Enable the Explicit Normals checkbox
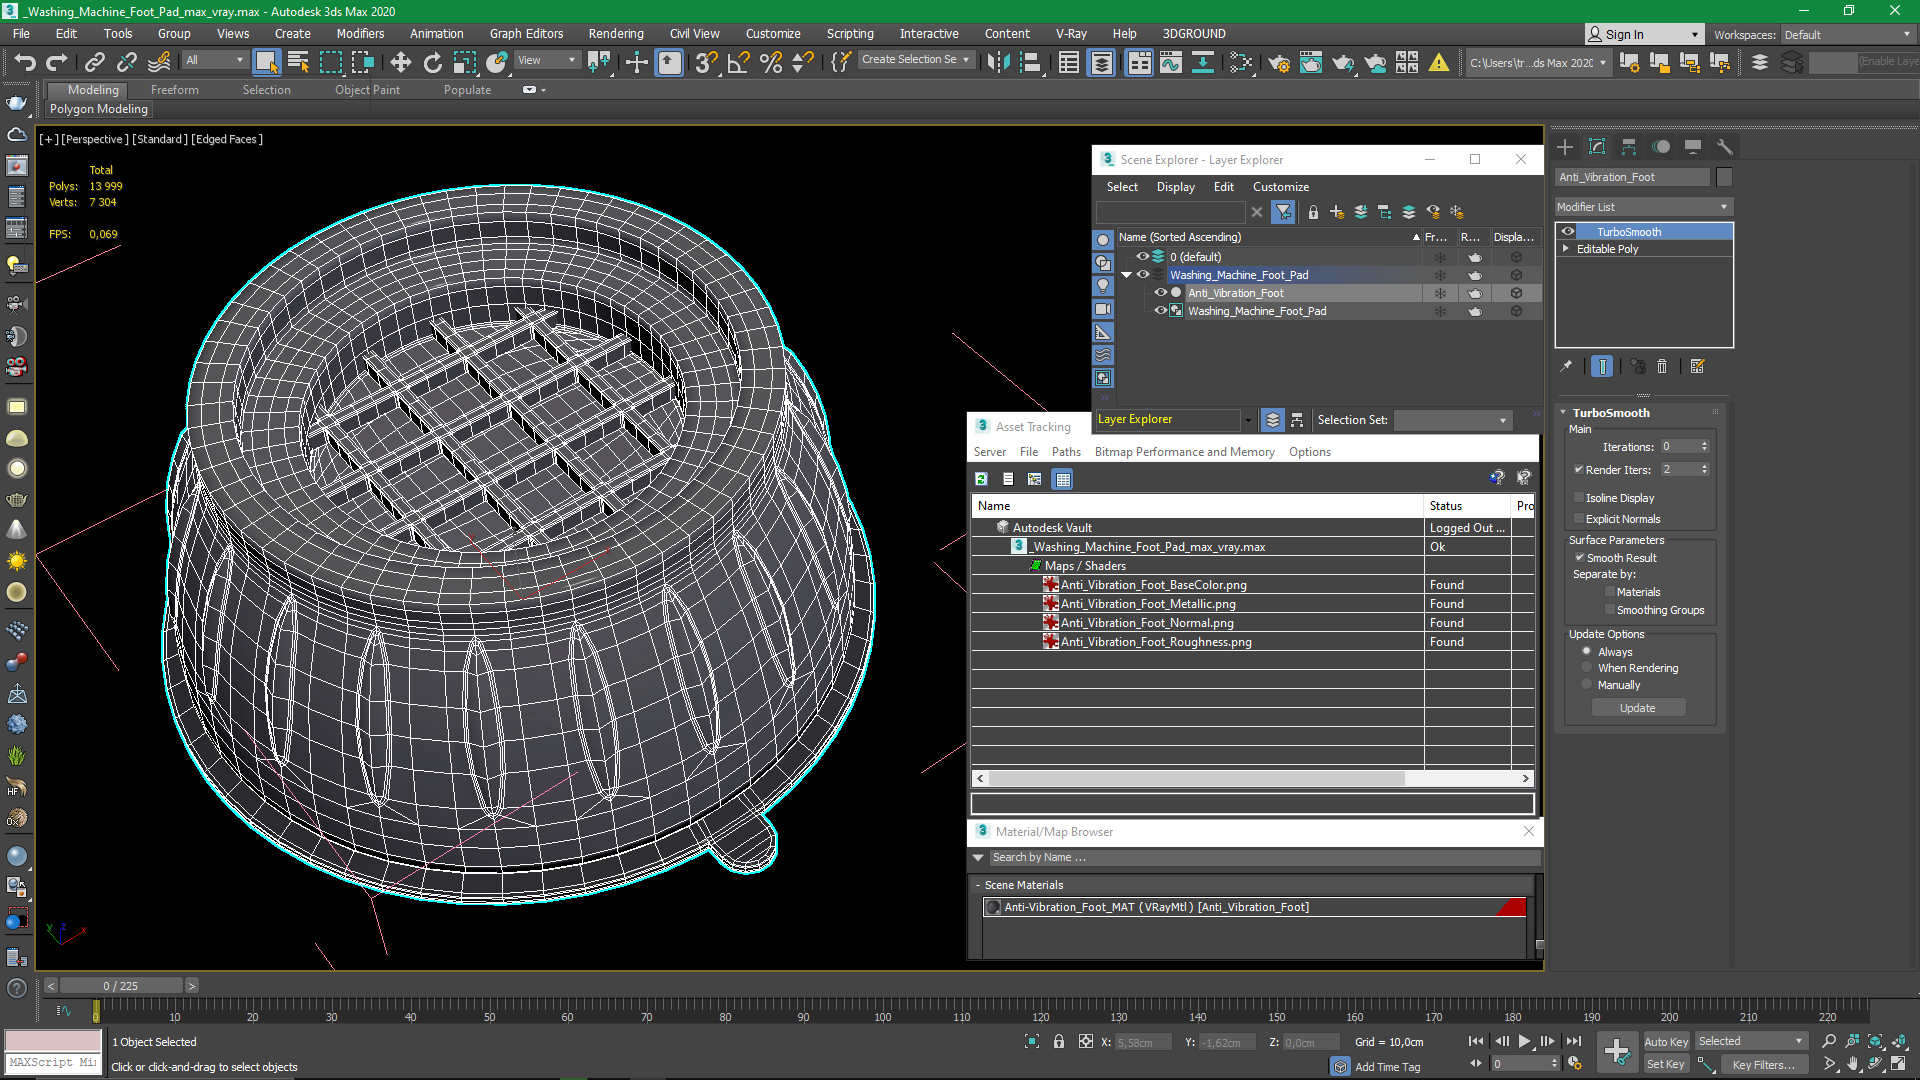This screenshot has width=1920, height=1080. [1579, 519]
